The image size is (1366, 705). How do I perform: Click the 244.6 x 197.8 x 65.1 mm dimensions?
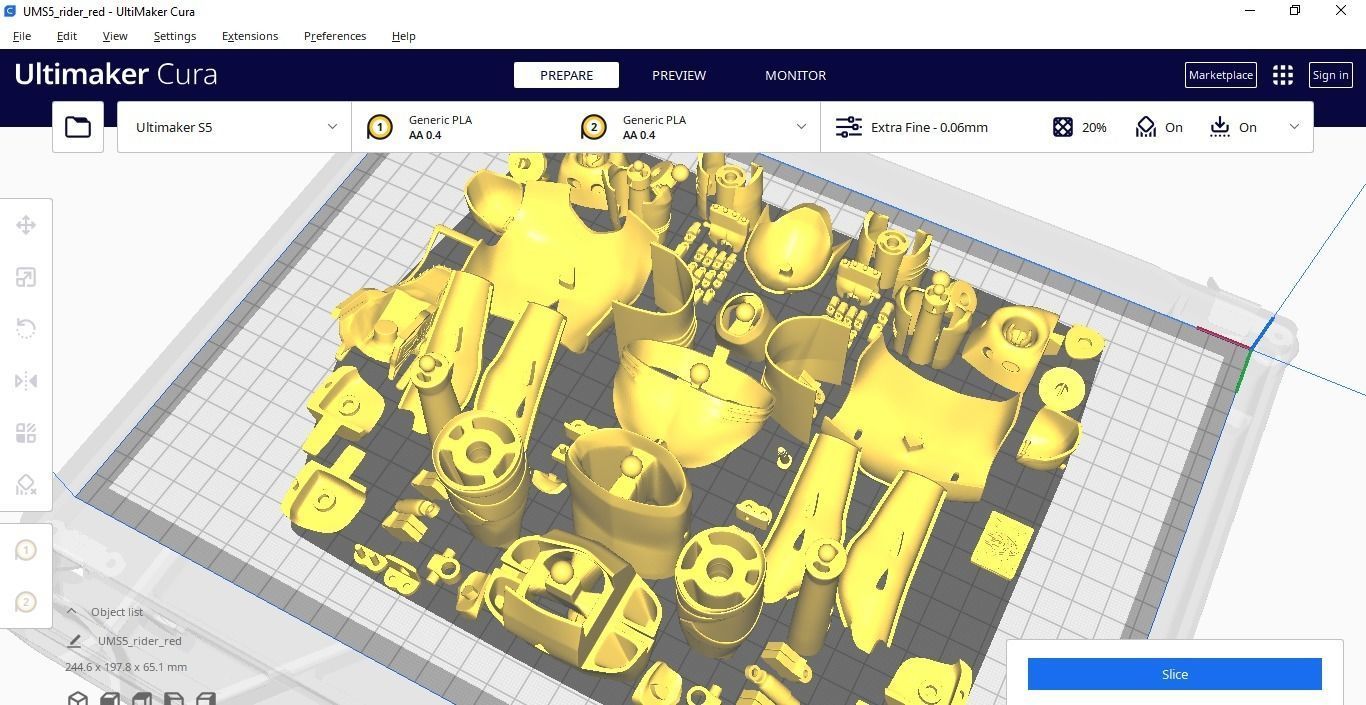pyautogui.click(x=126, y=667)
